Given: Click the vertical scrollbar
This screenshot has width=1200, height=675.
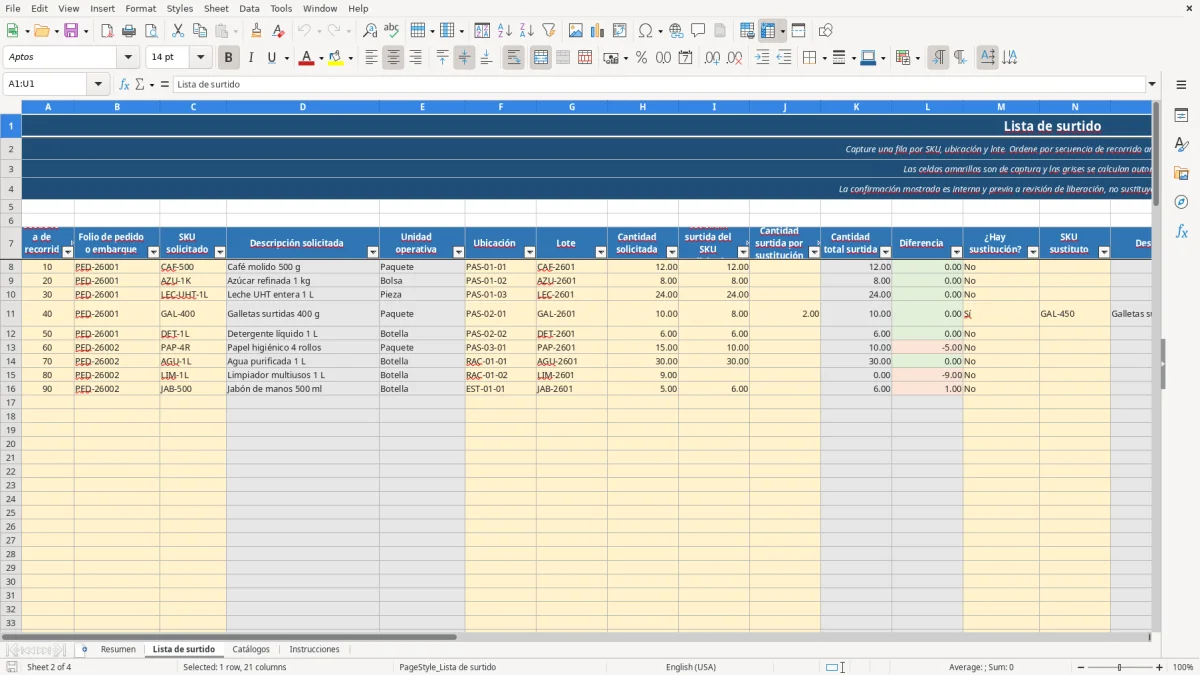Looking at the screenshot, I should (x=1157, y=365).
